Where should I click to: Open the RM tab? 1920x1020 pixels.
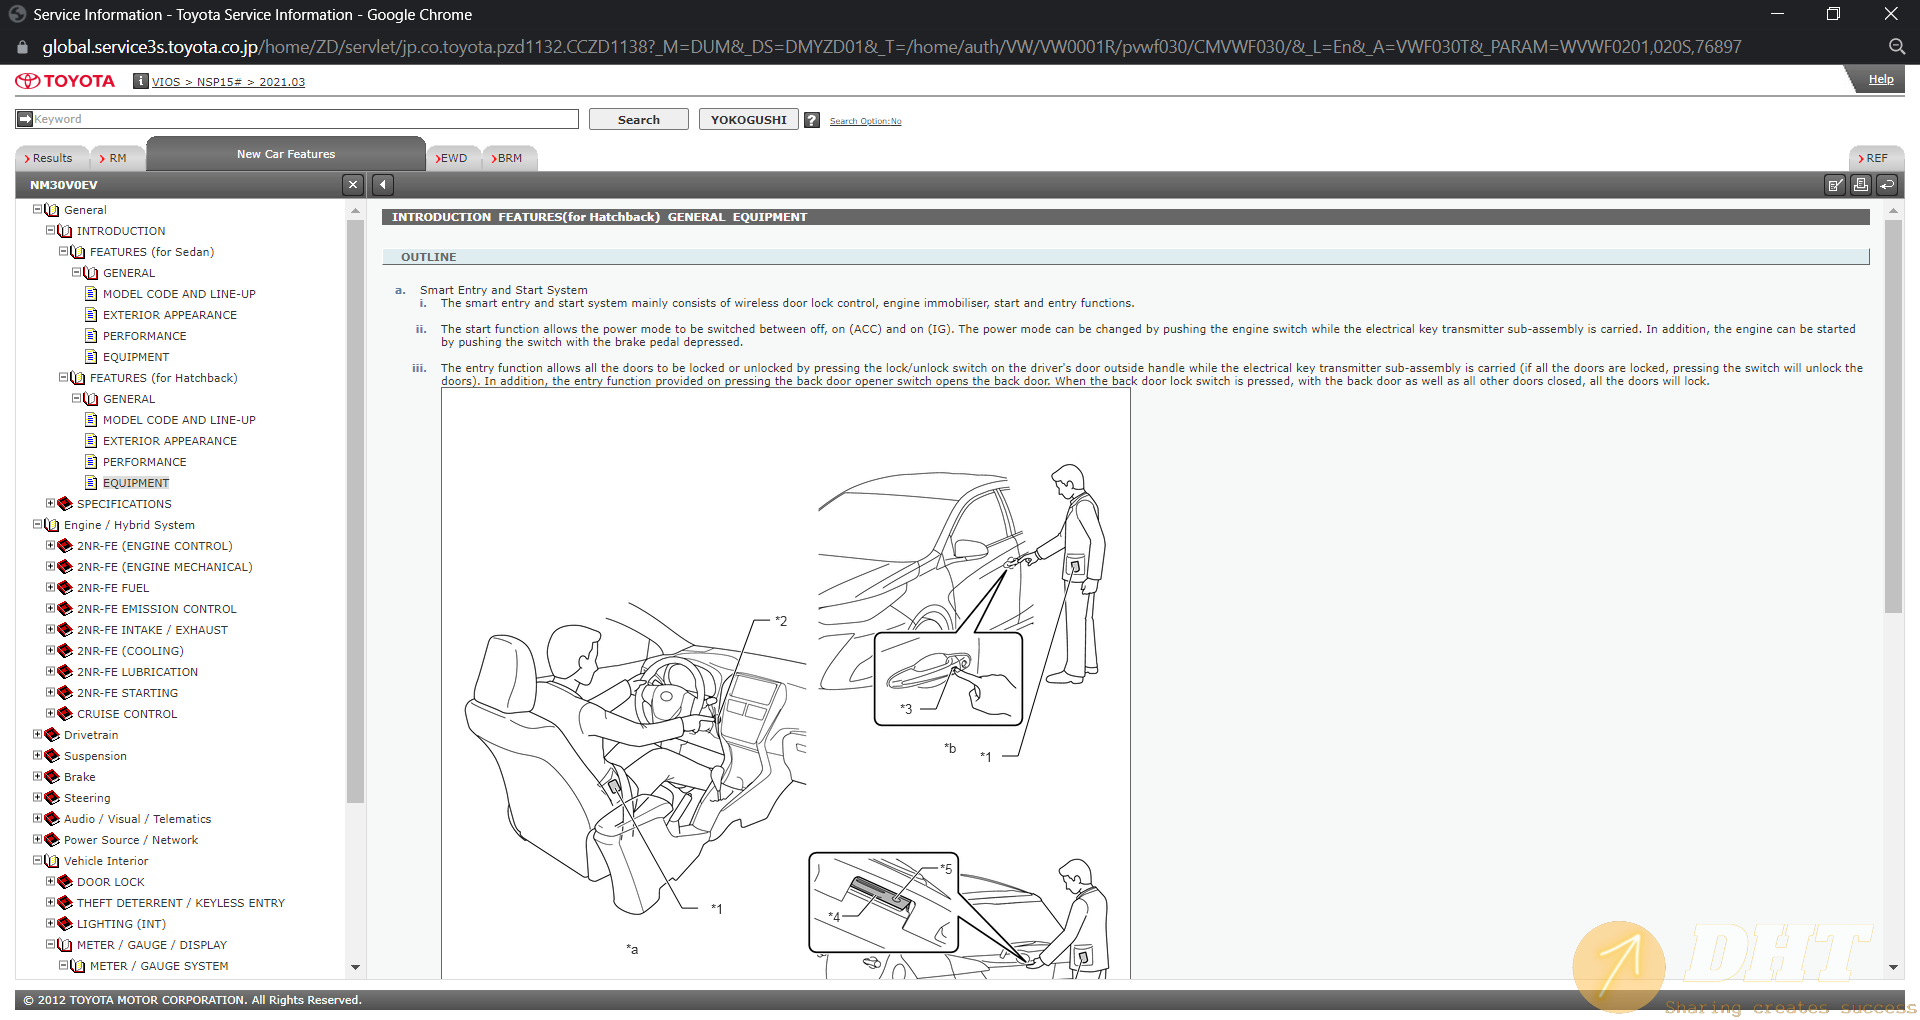(115, 158)
